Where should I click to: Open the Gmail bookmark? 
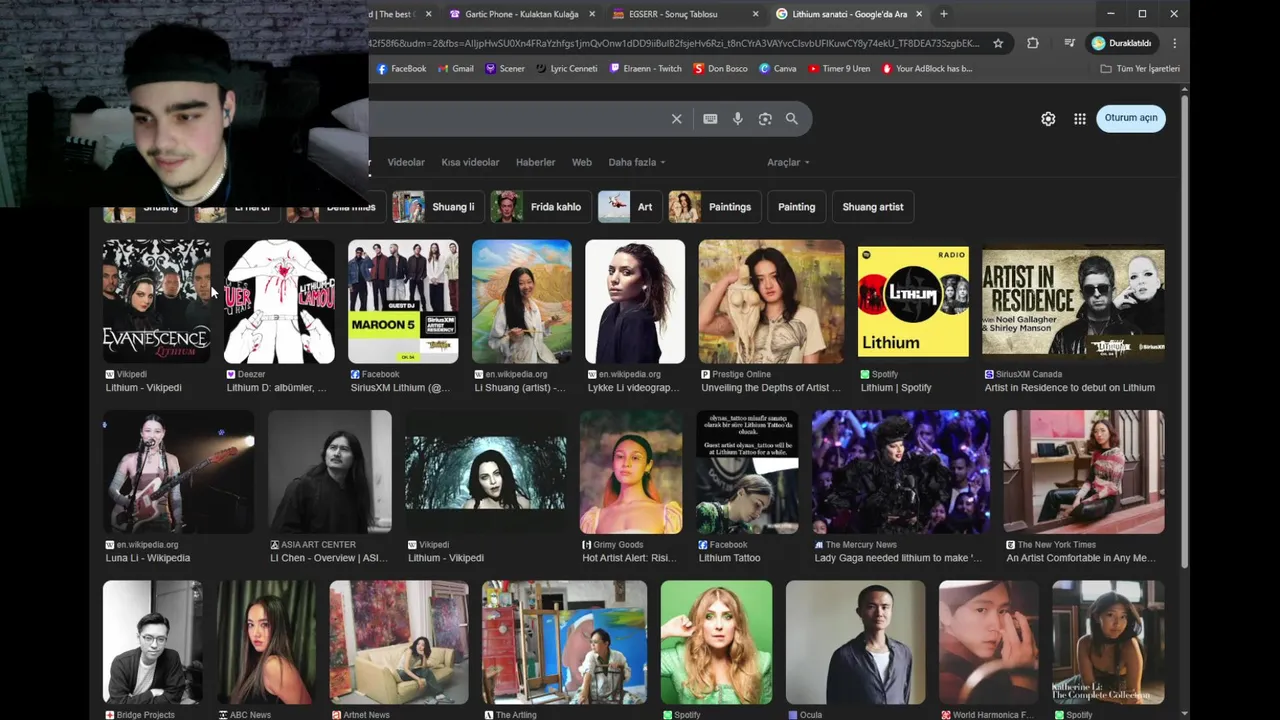click(x=455, y=69)
